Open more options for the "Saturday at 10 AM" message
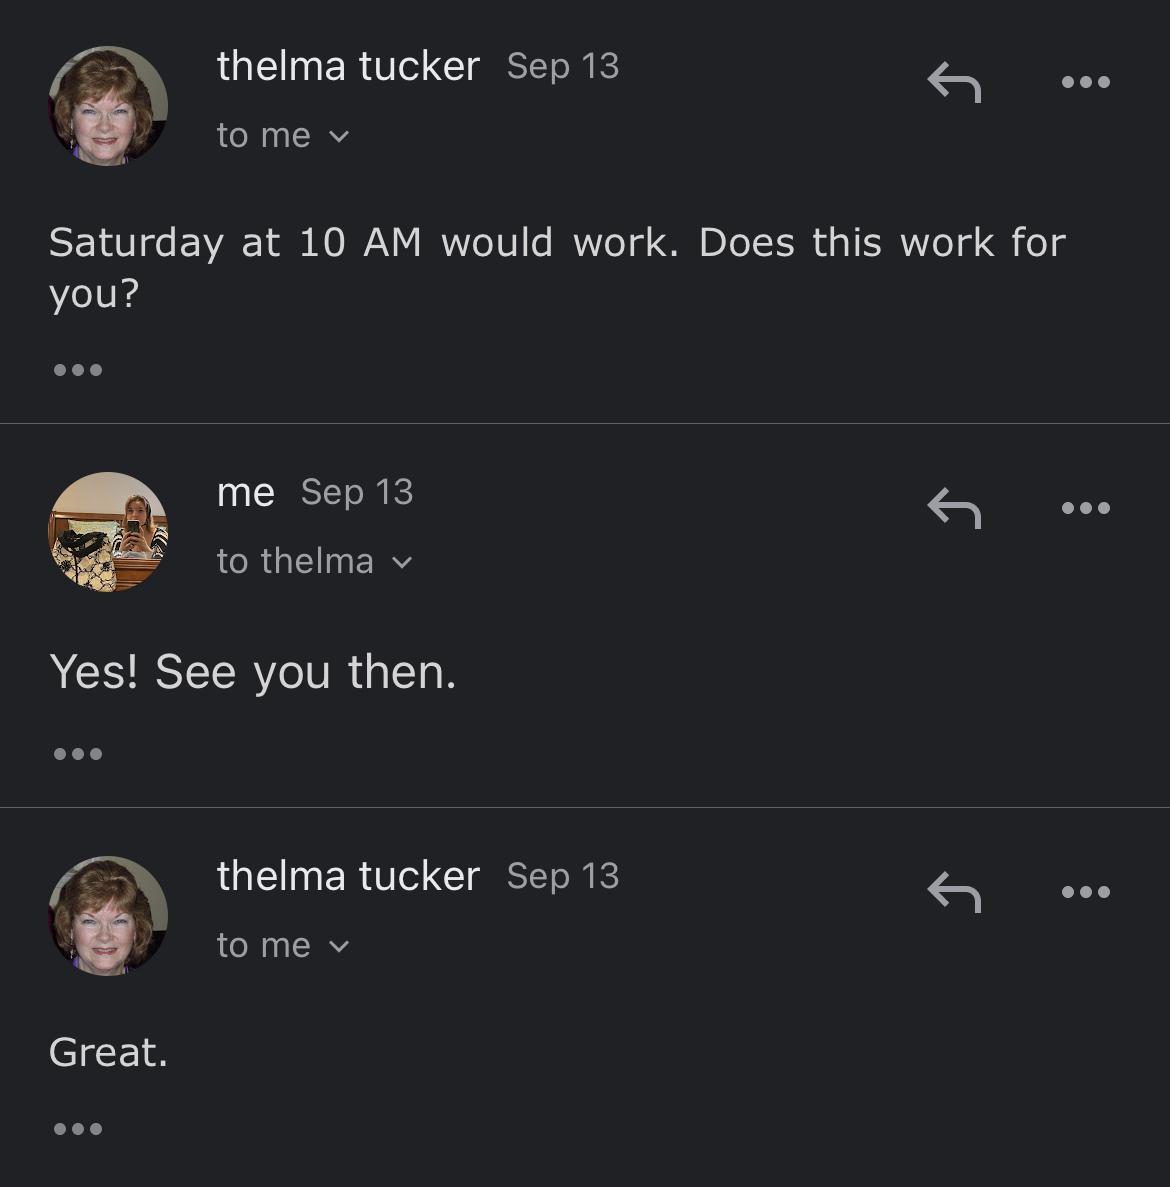 point(1086,82)
